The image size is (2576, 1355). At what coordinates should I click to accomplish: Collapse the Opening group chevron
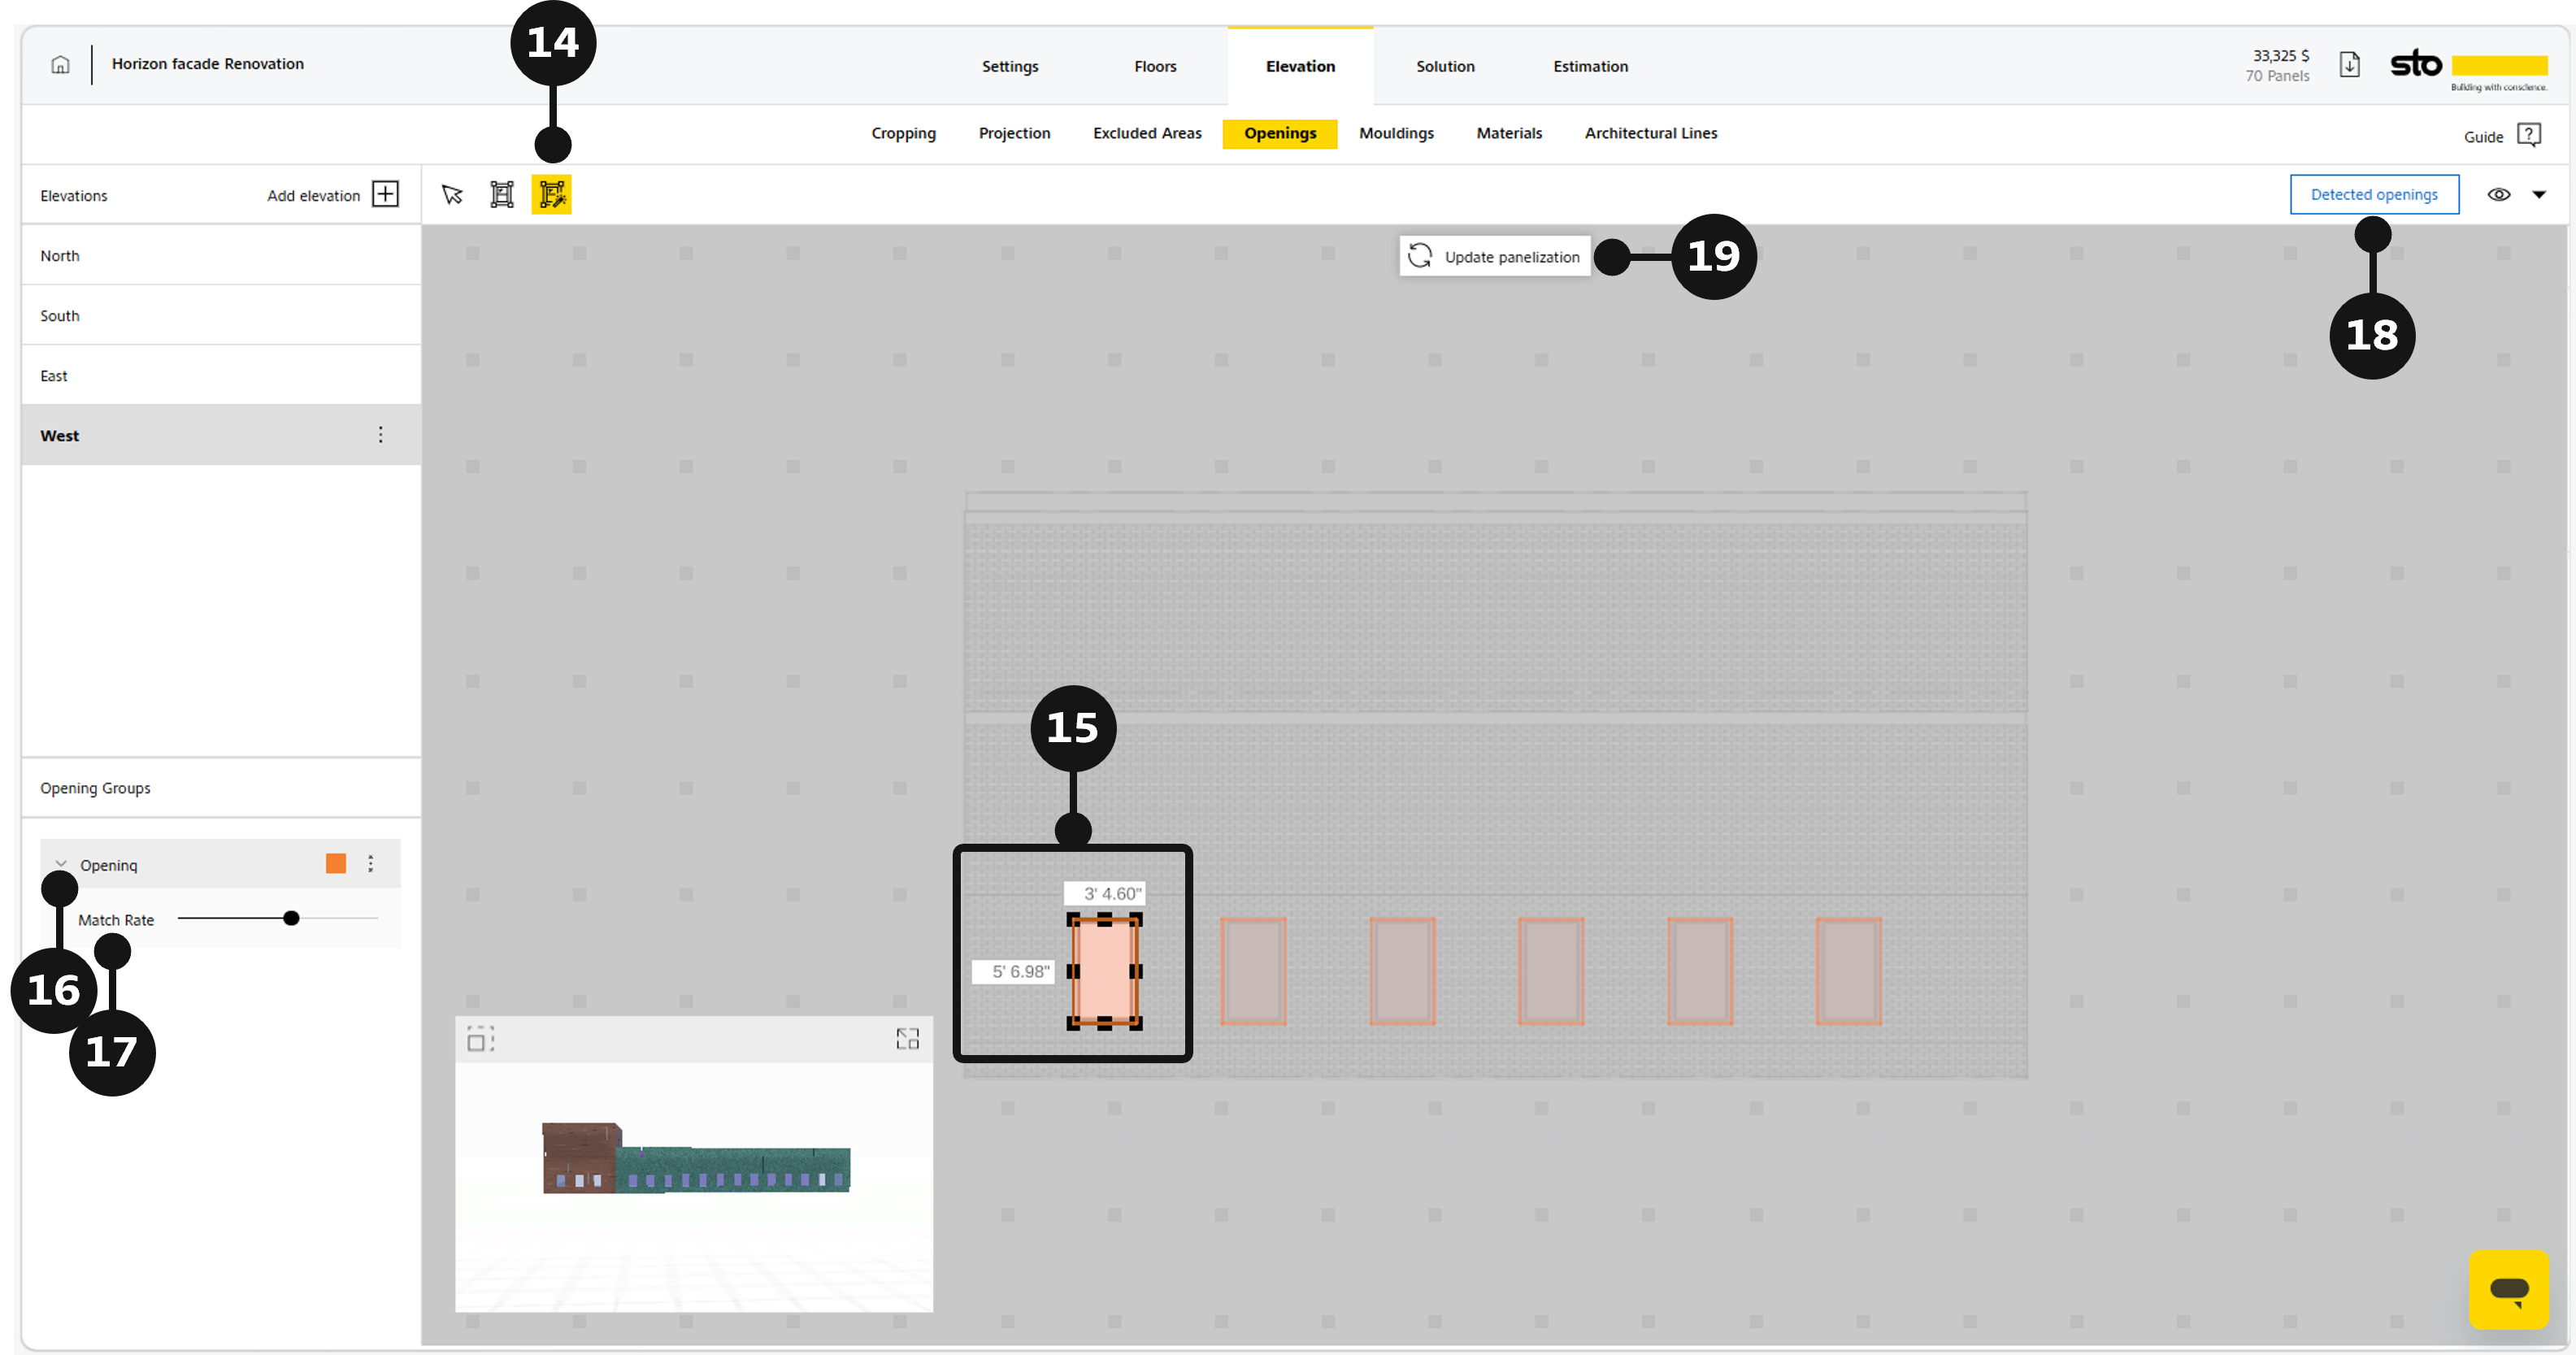pyautogui.click(x=61, y=864)
